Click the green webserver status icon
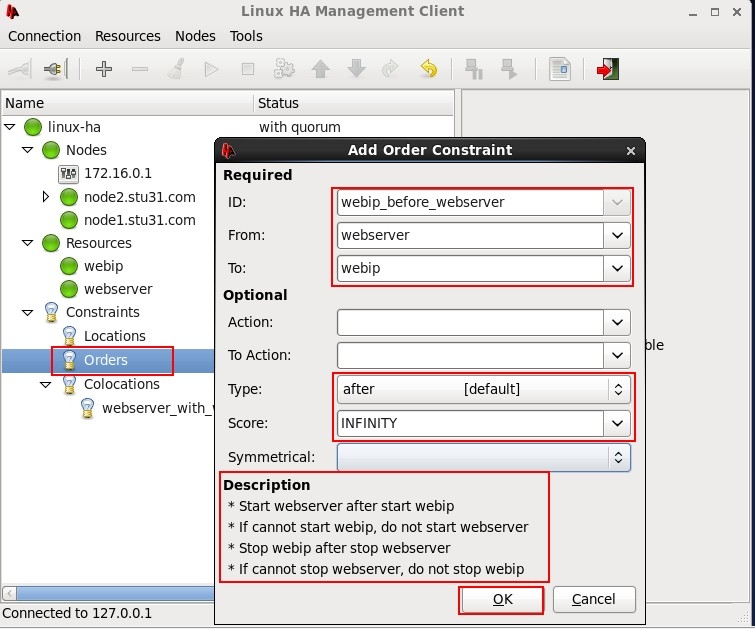The image size is (755, 629). click(x=69, y=289)
